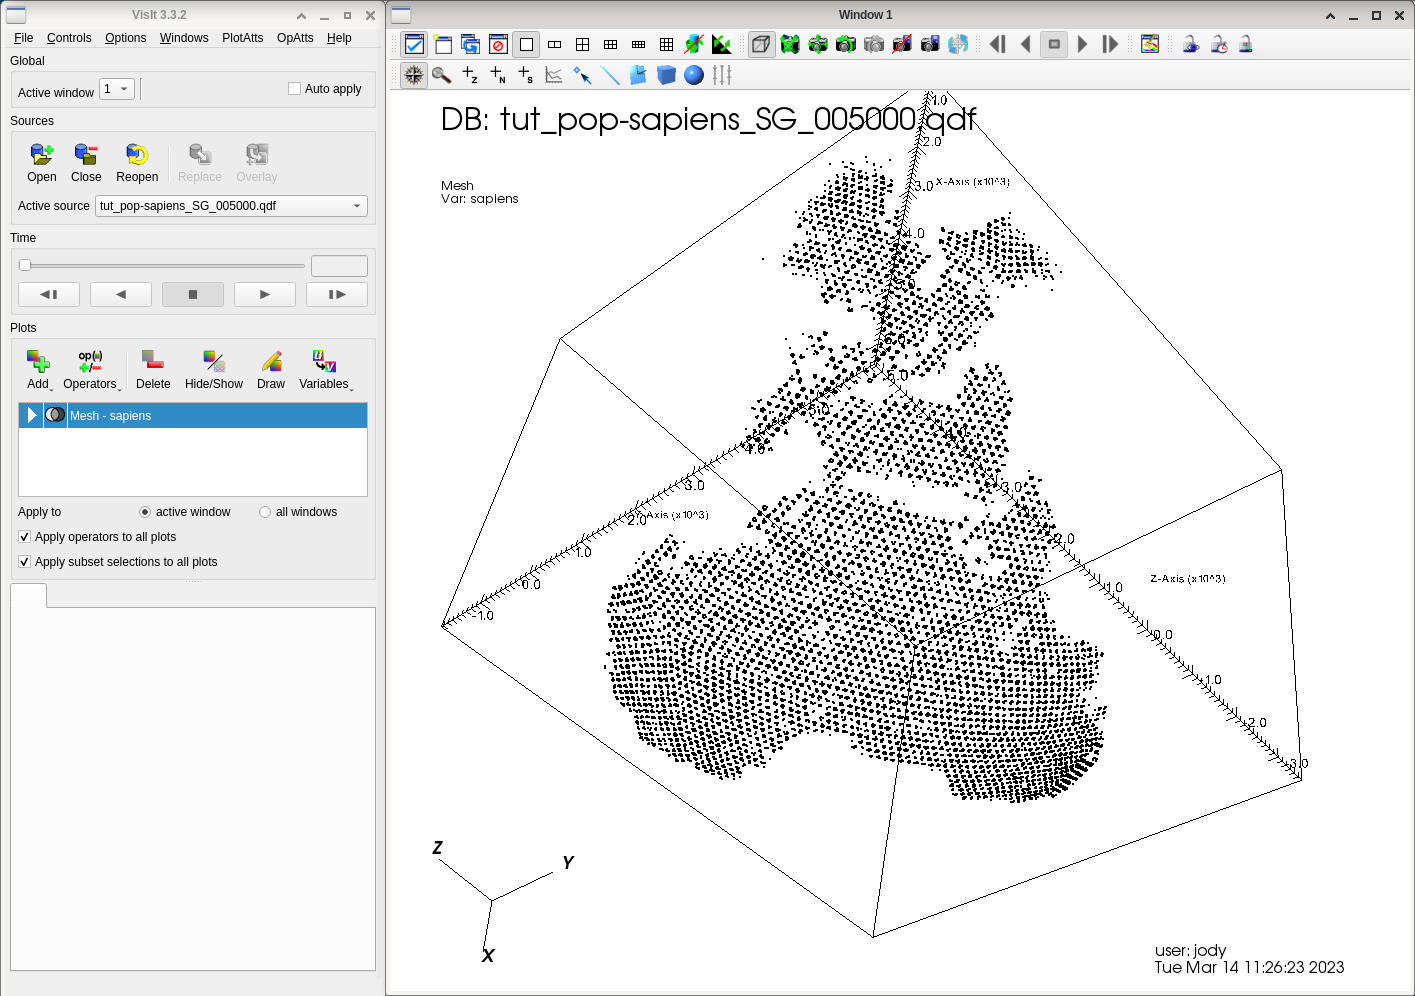The image size is (1415, 996).
Task: Click the Variables icon
Action: point(324,361)
